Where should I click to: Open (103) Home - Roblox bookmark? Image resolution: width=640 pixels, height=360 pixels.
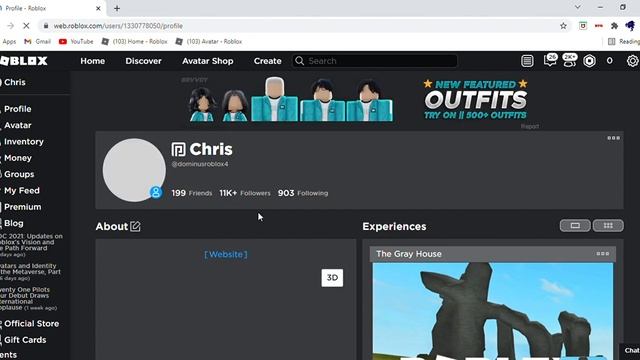[x=135, y=41]
